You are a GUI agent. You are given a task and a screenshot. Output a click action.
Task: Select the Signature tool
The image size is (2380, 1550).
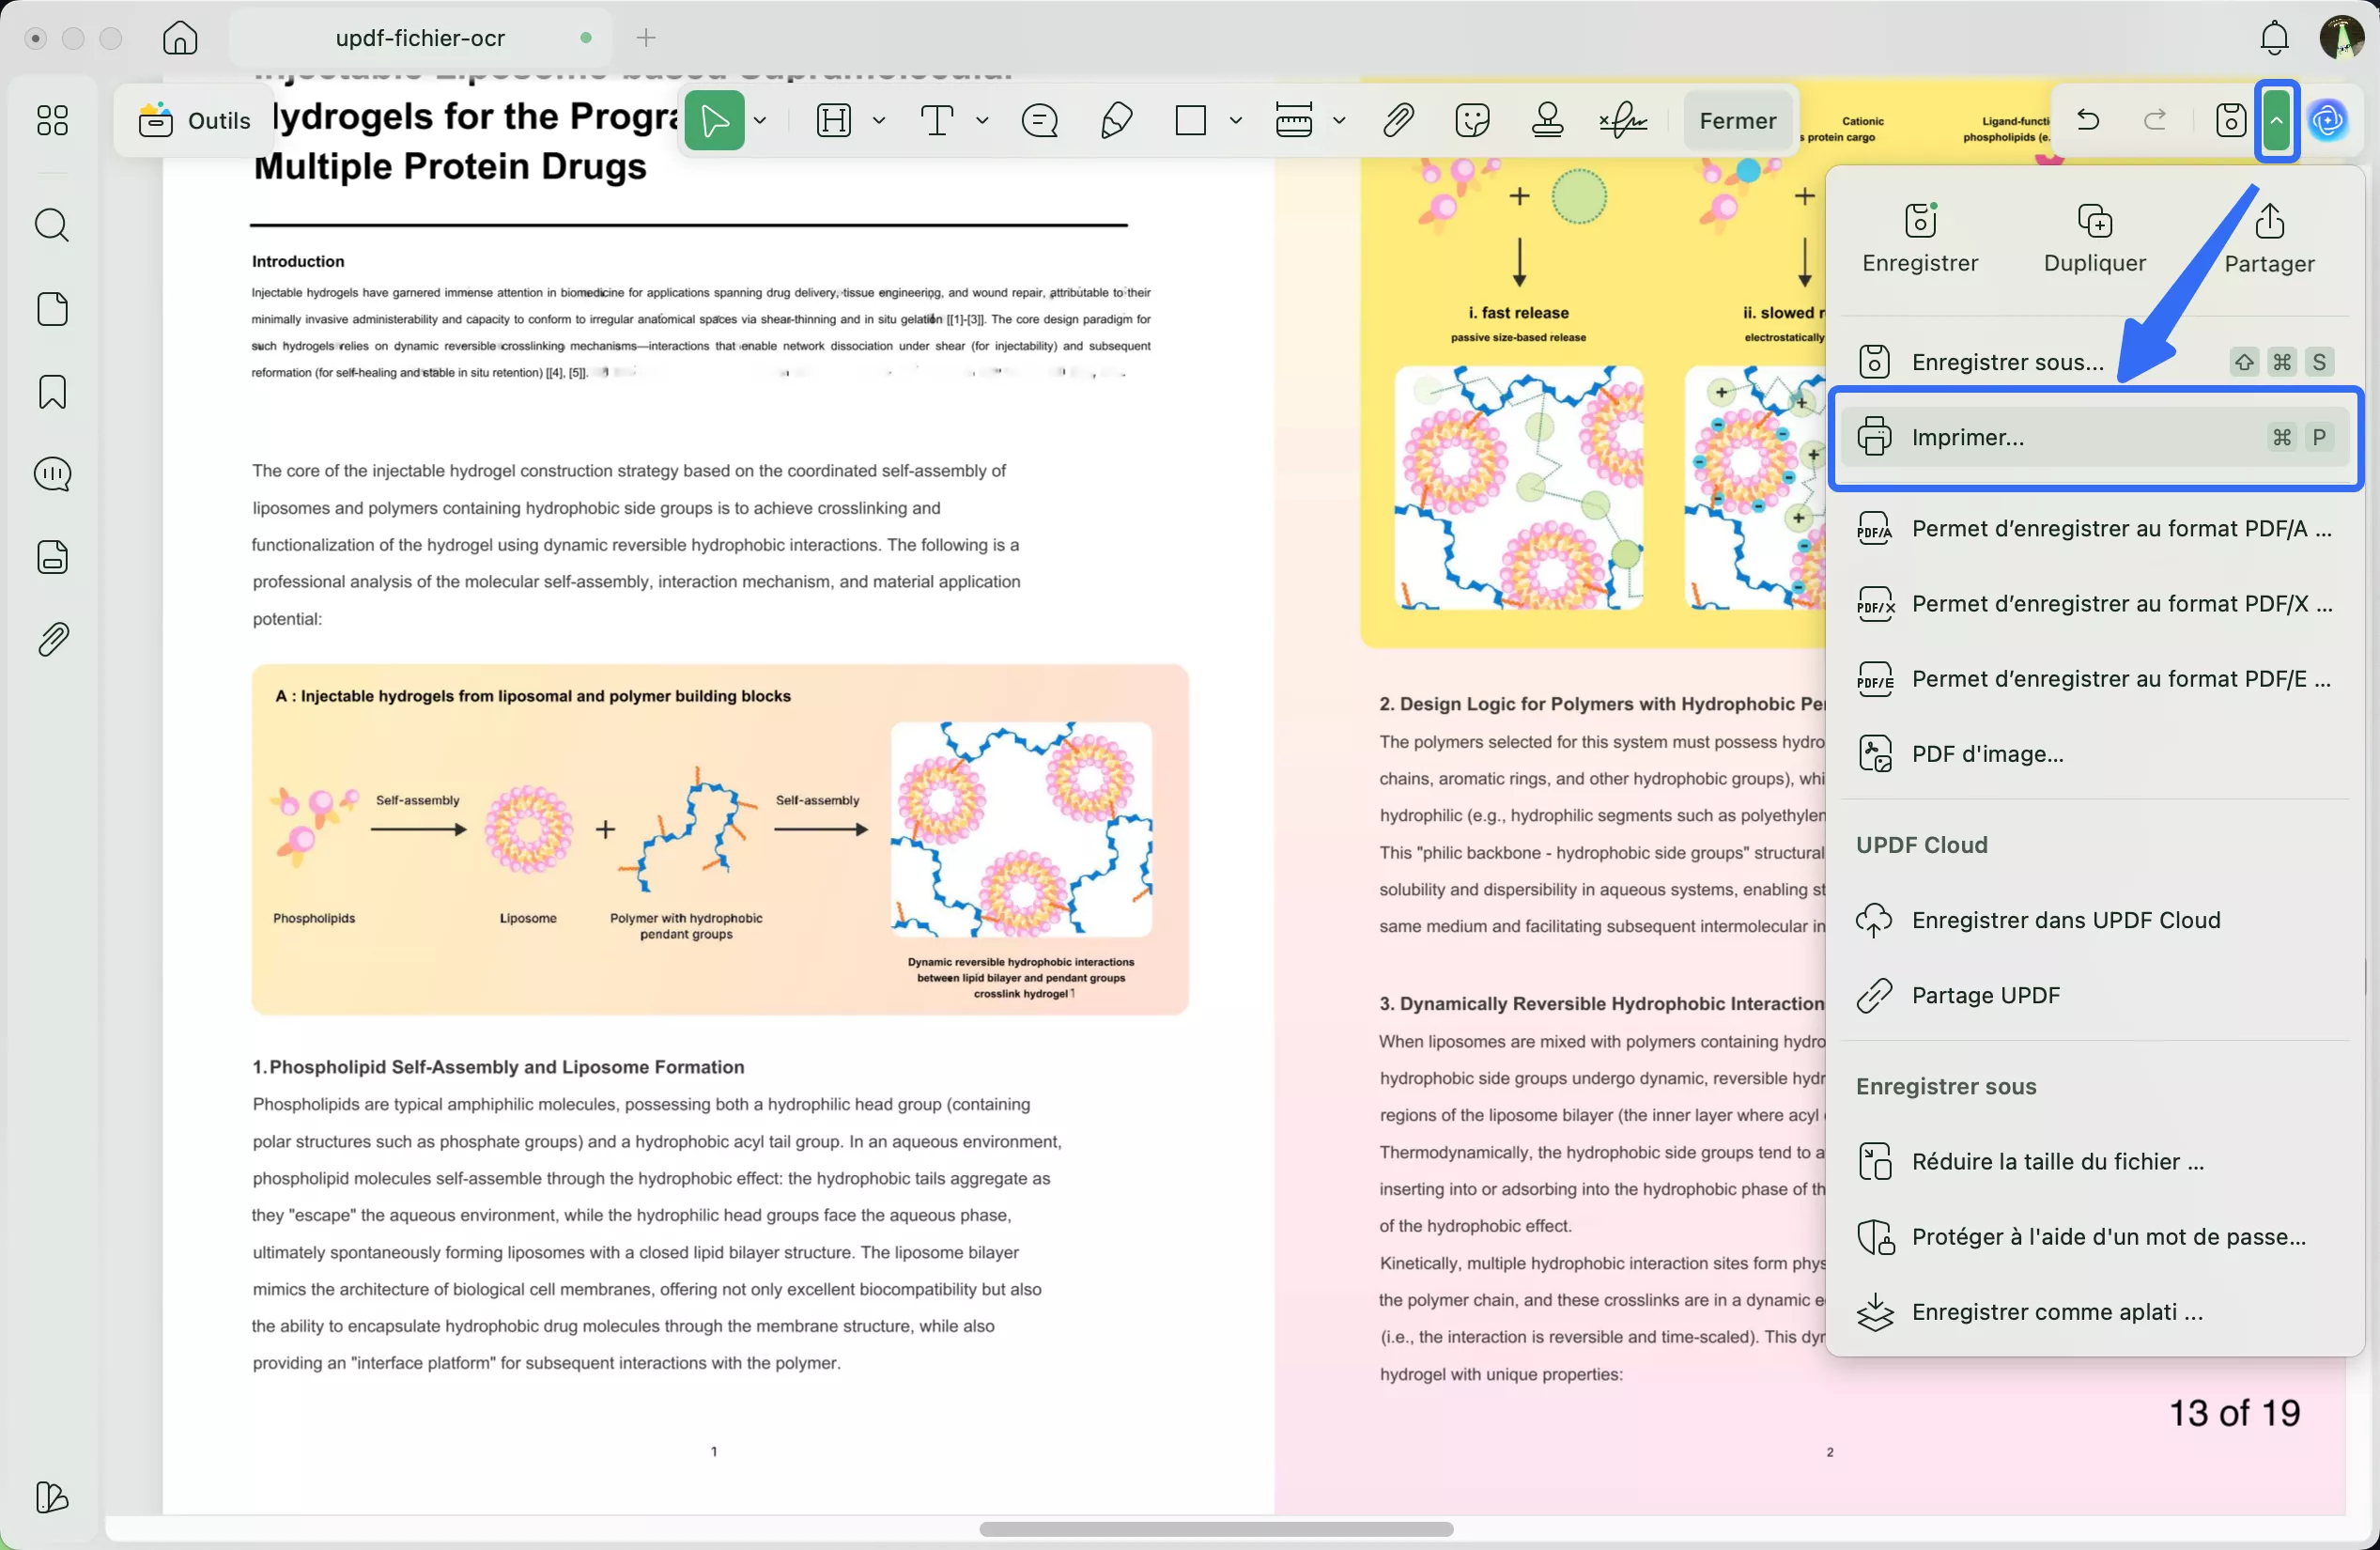1622,120
